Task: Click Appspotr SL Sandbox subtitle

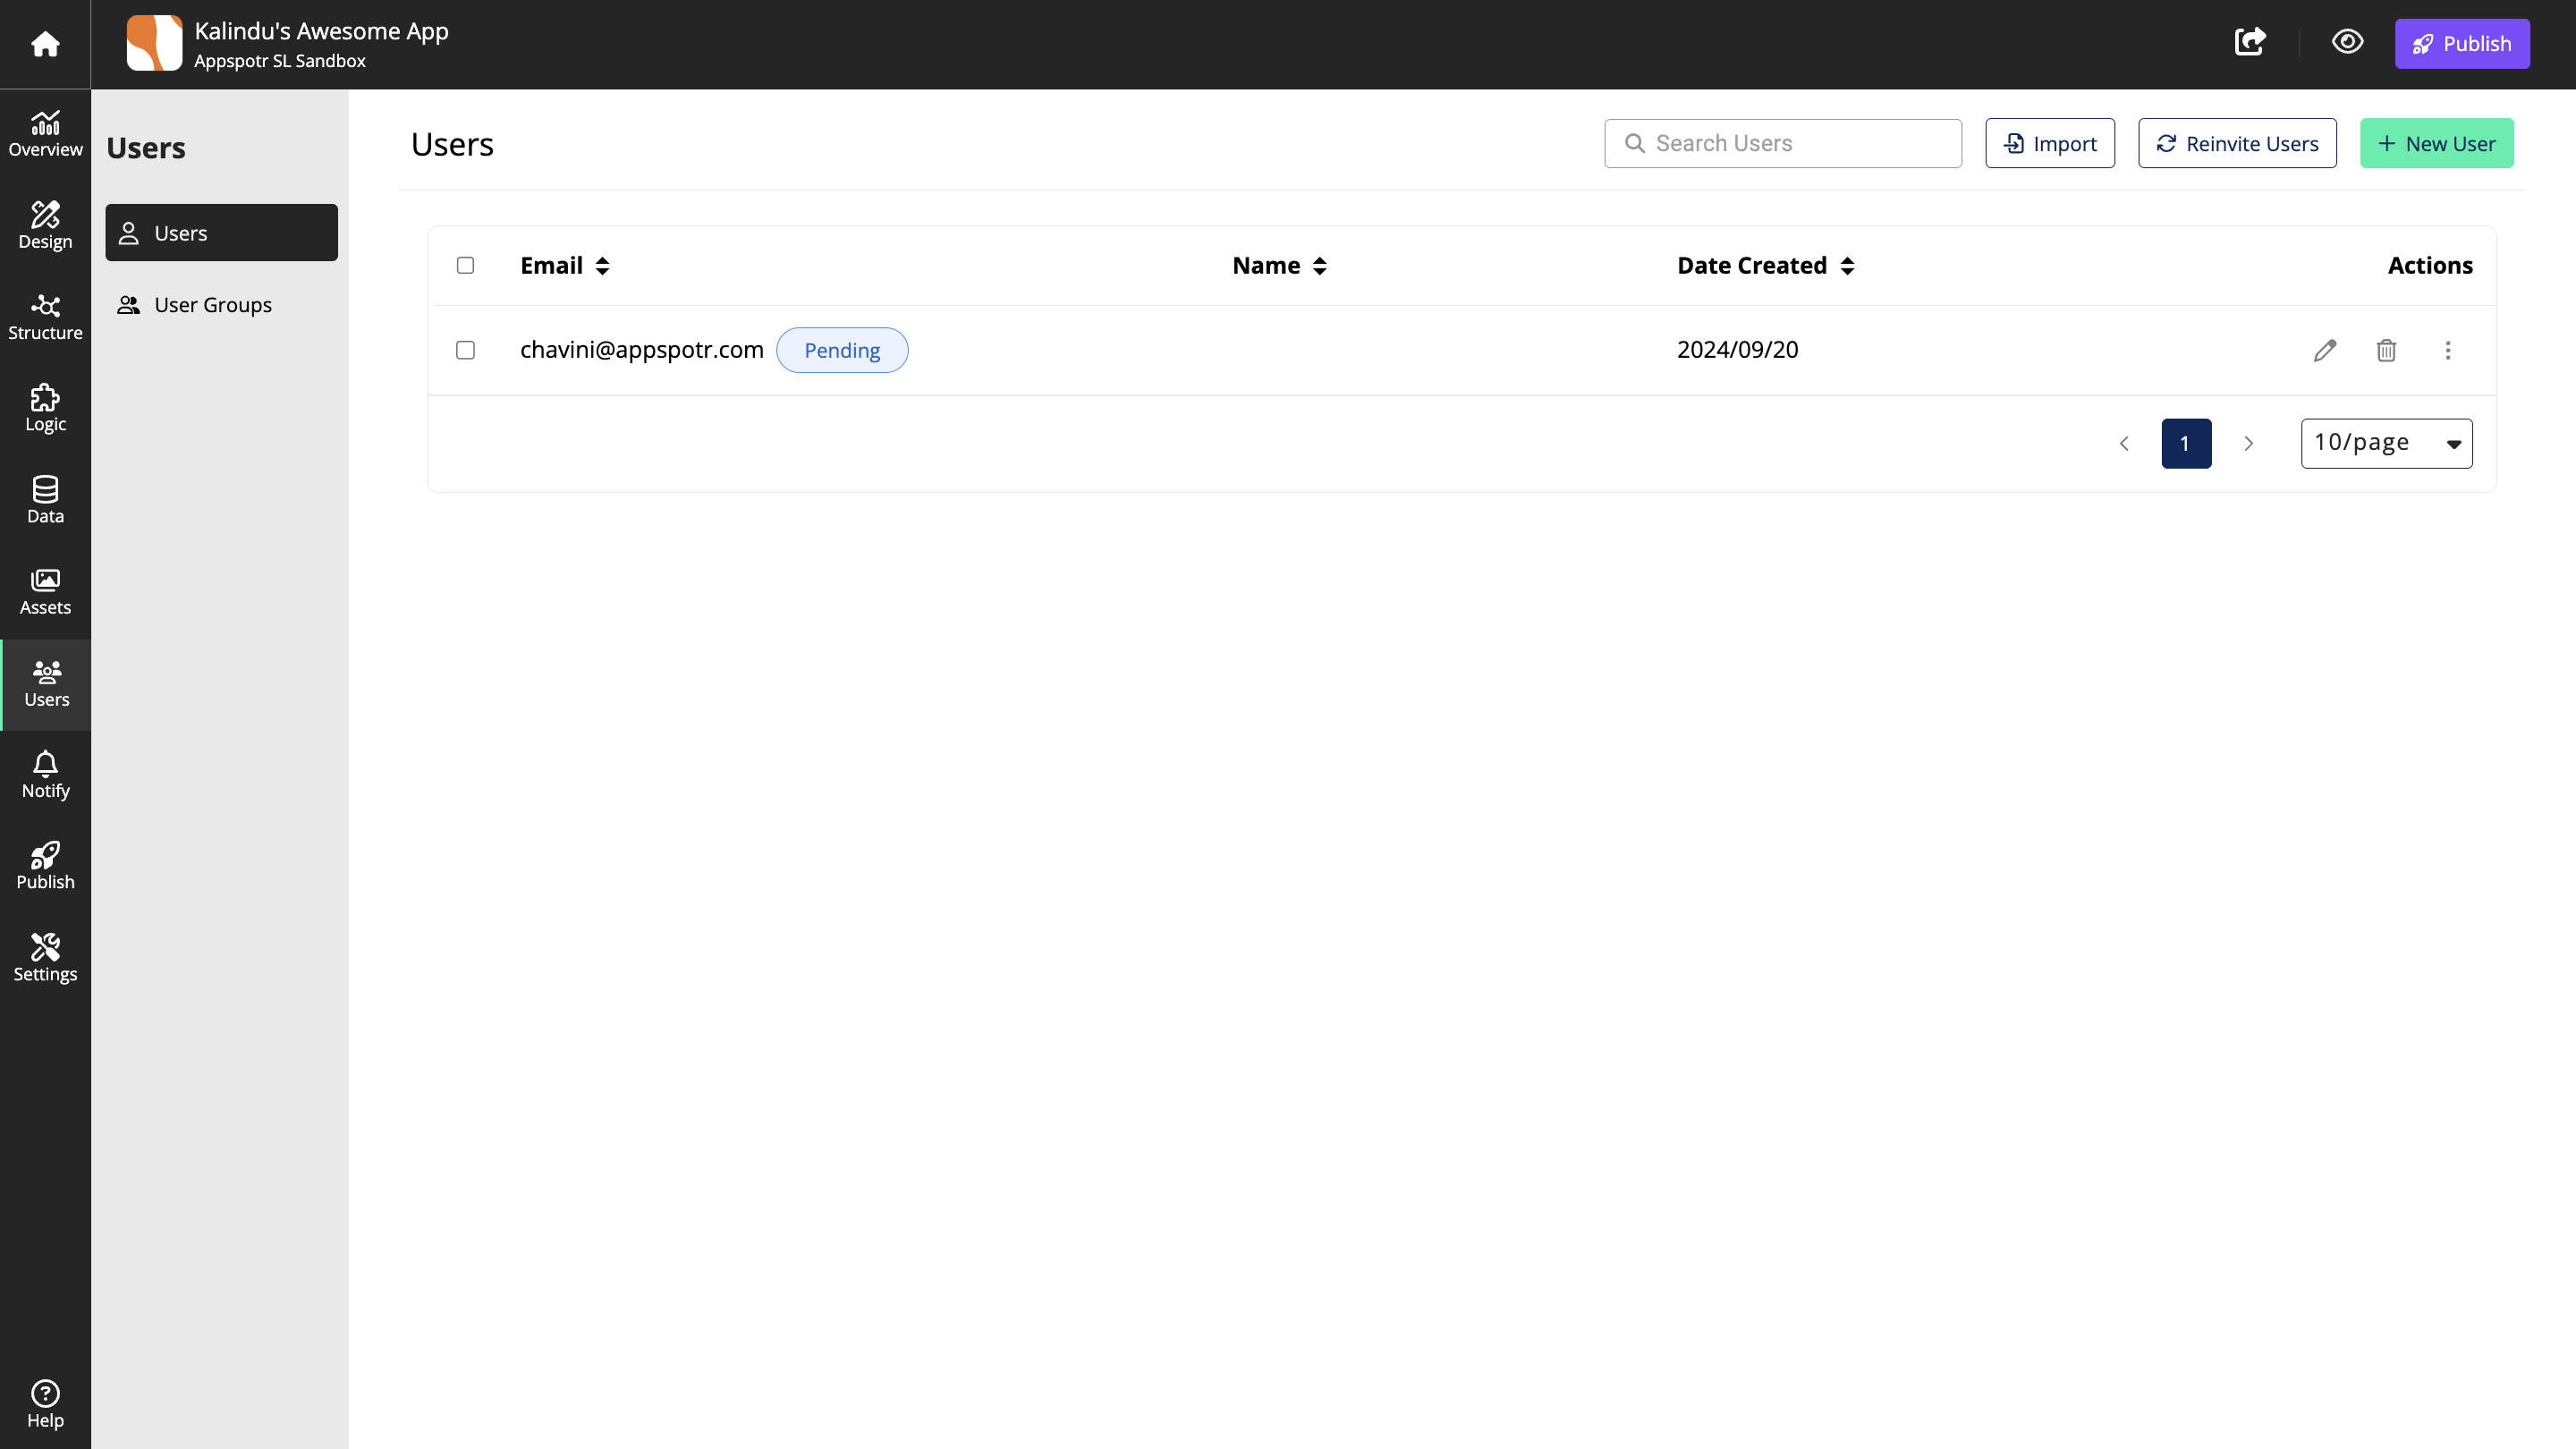Action: 280,61
